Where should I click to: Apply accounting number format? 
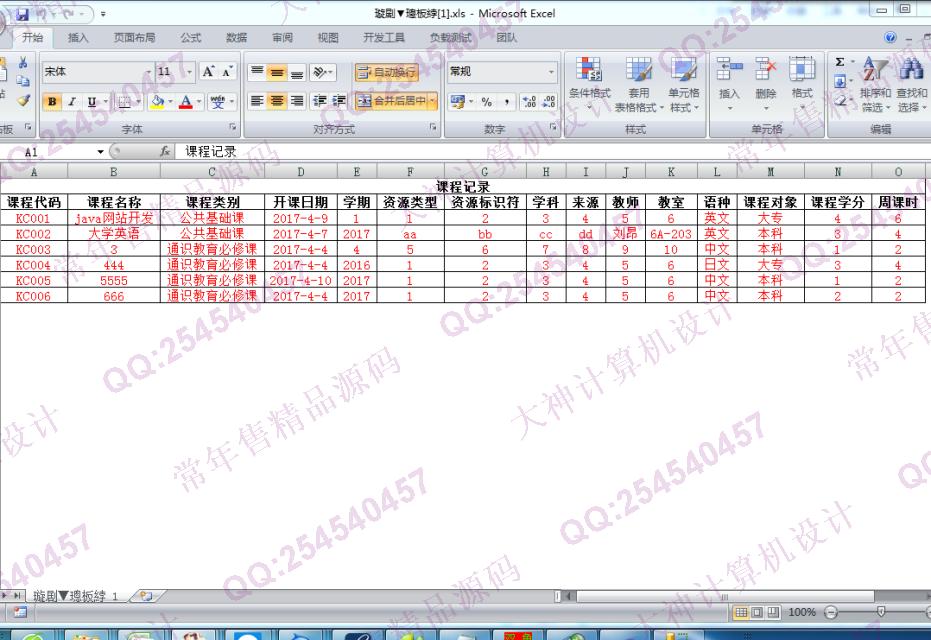tap(458, 102)
